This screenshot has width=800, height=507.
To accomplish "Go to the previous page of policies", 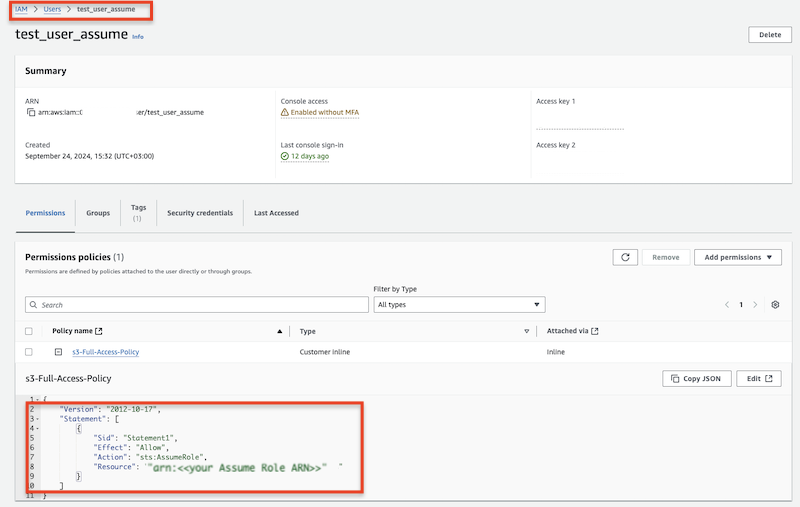I will (727, 305).
